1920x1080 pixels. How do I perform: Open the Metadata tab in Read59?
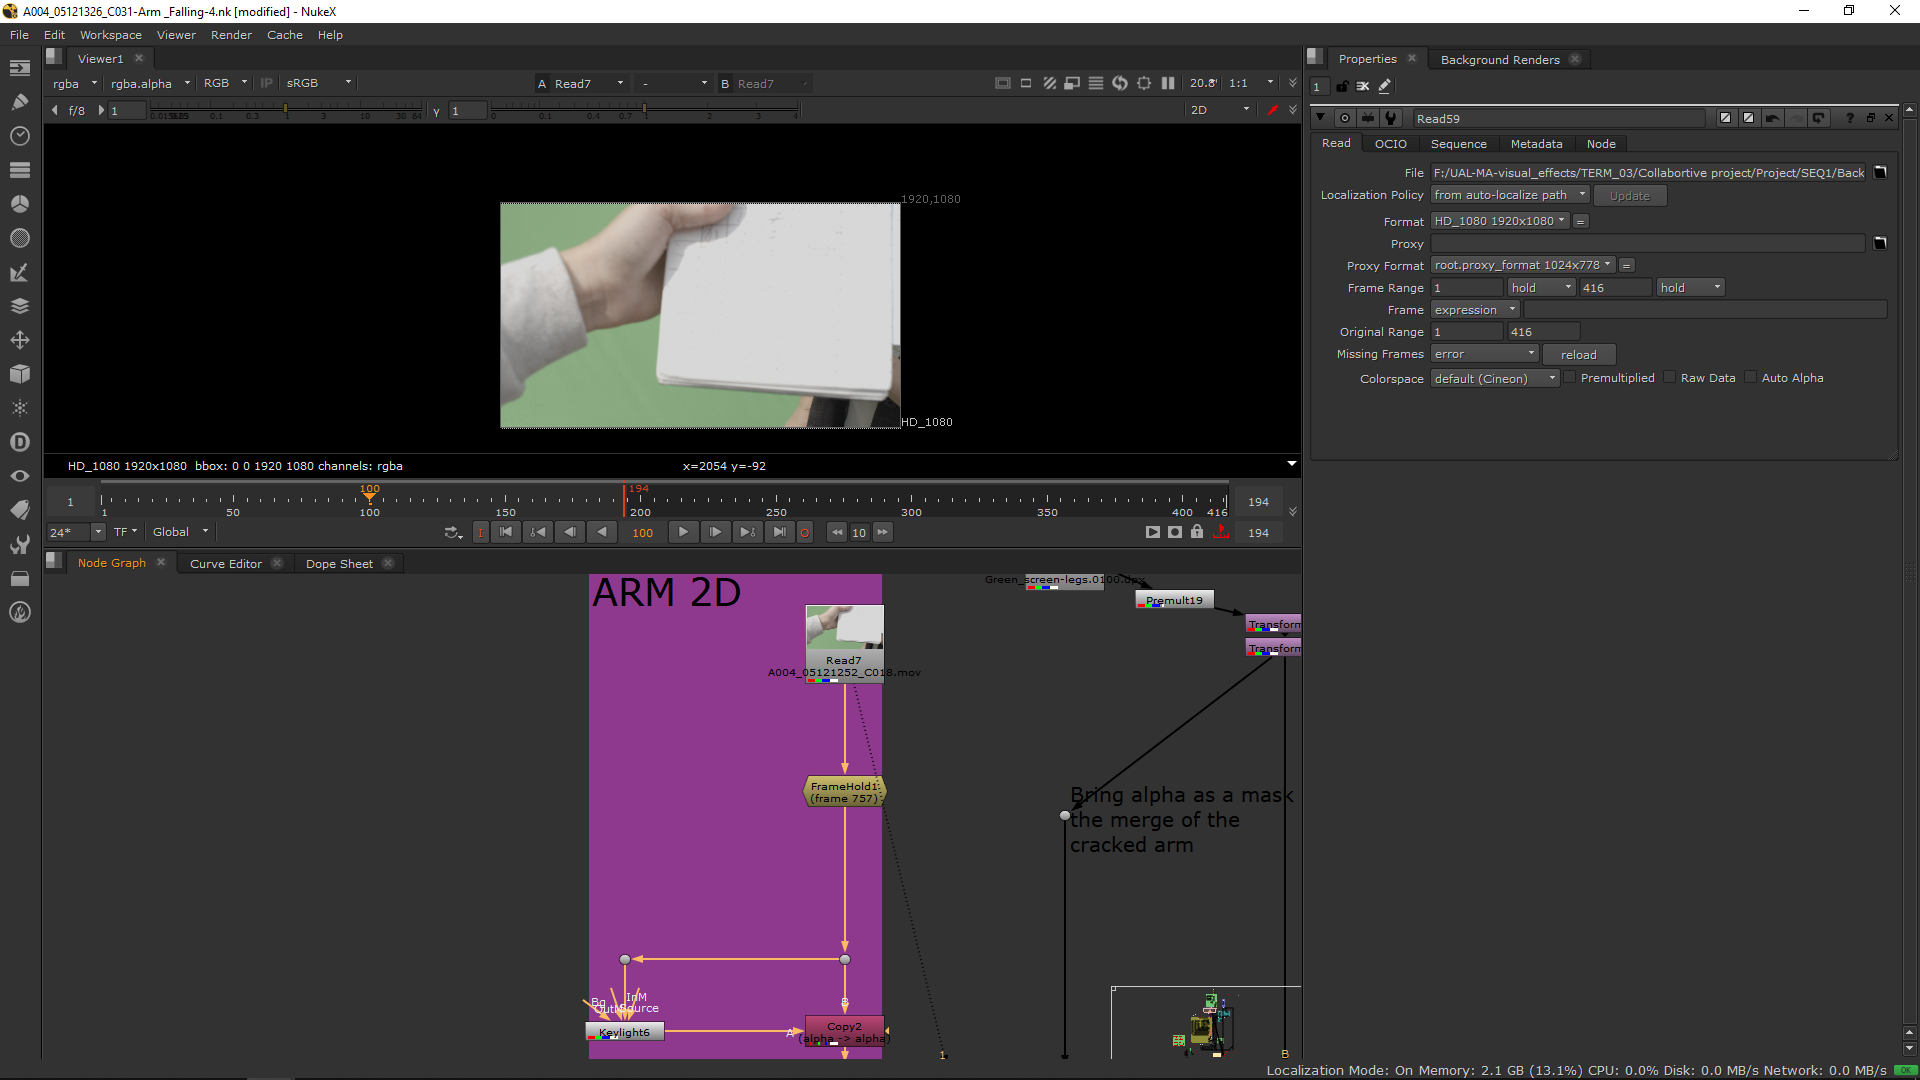(x=1536, y=144)
